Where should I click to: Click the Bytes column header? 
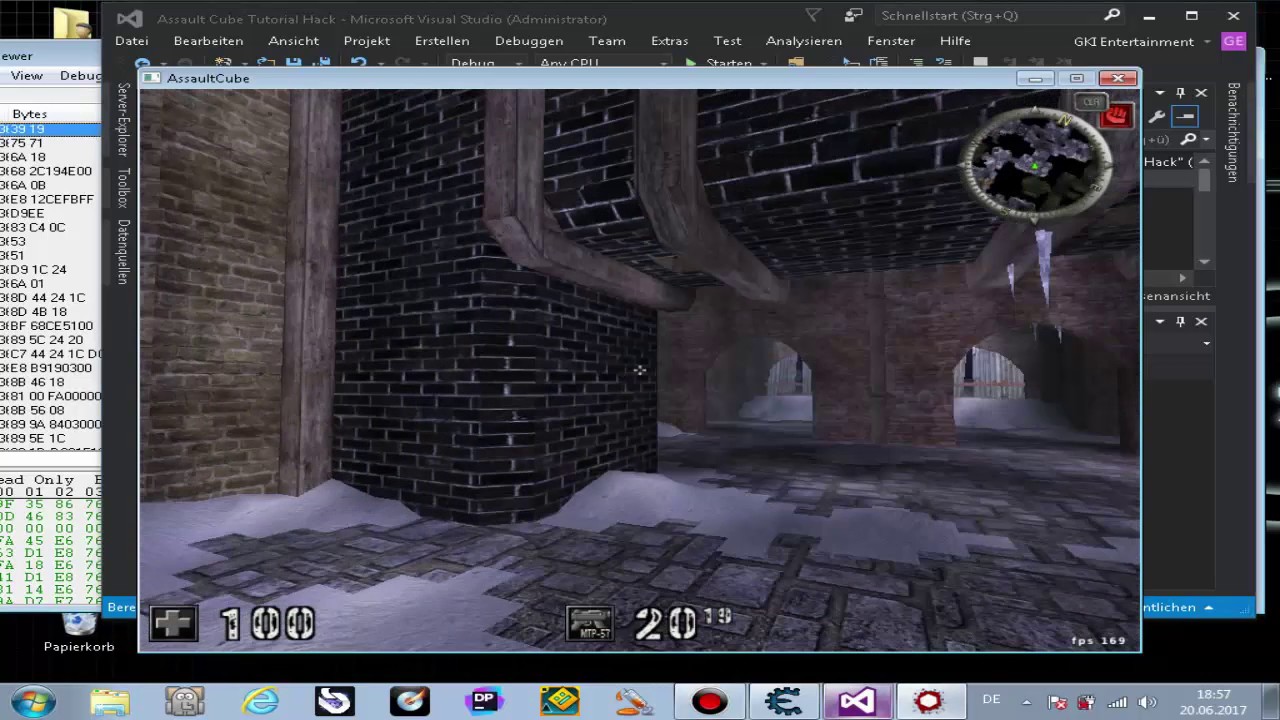coord(30,114)
